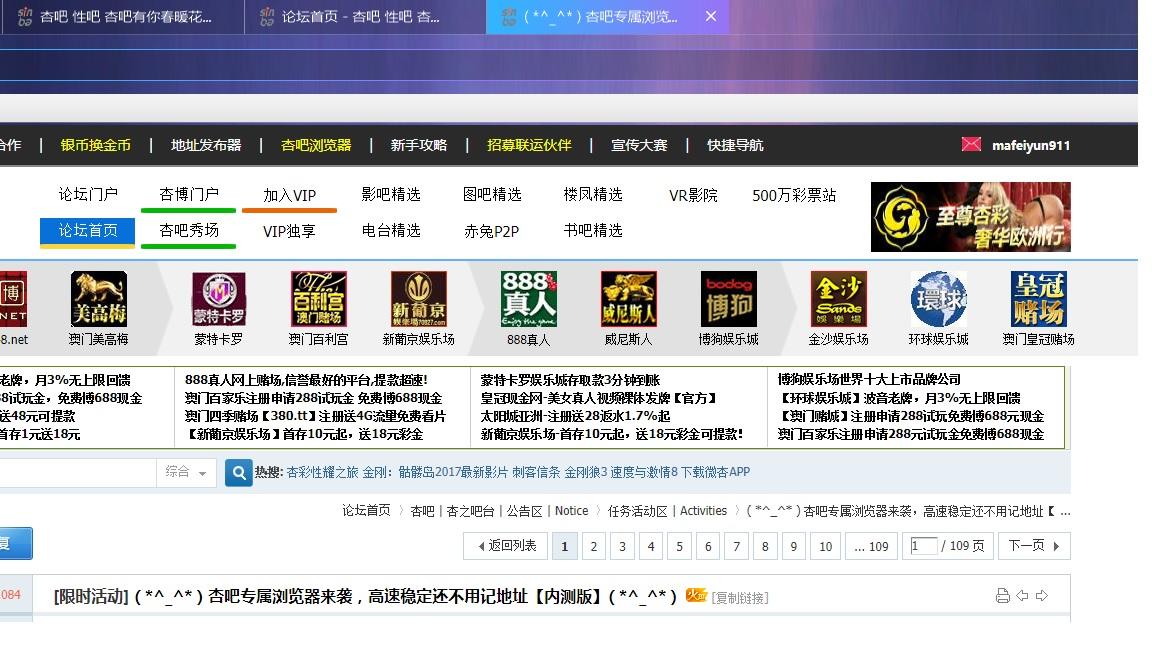Select the 论坛首页 highlighted nav item
The width and height of the screenshot is (1152, 648).
(87, 231)
